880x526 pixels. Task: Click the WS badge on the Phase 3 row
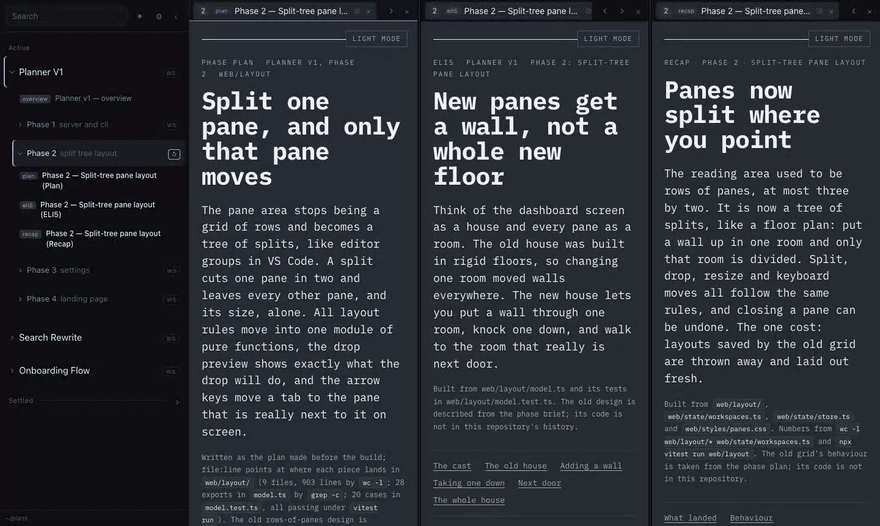[171, 271]
